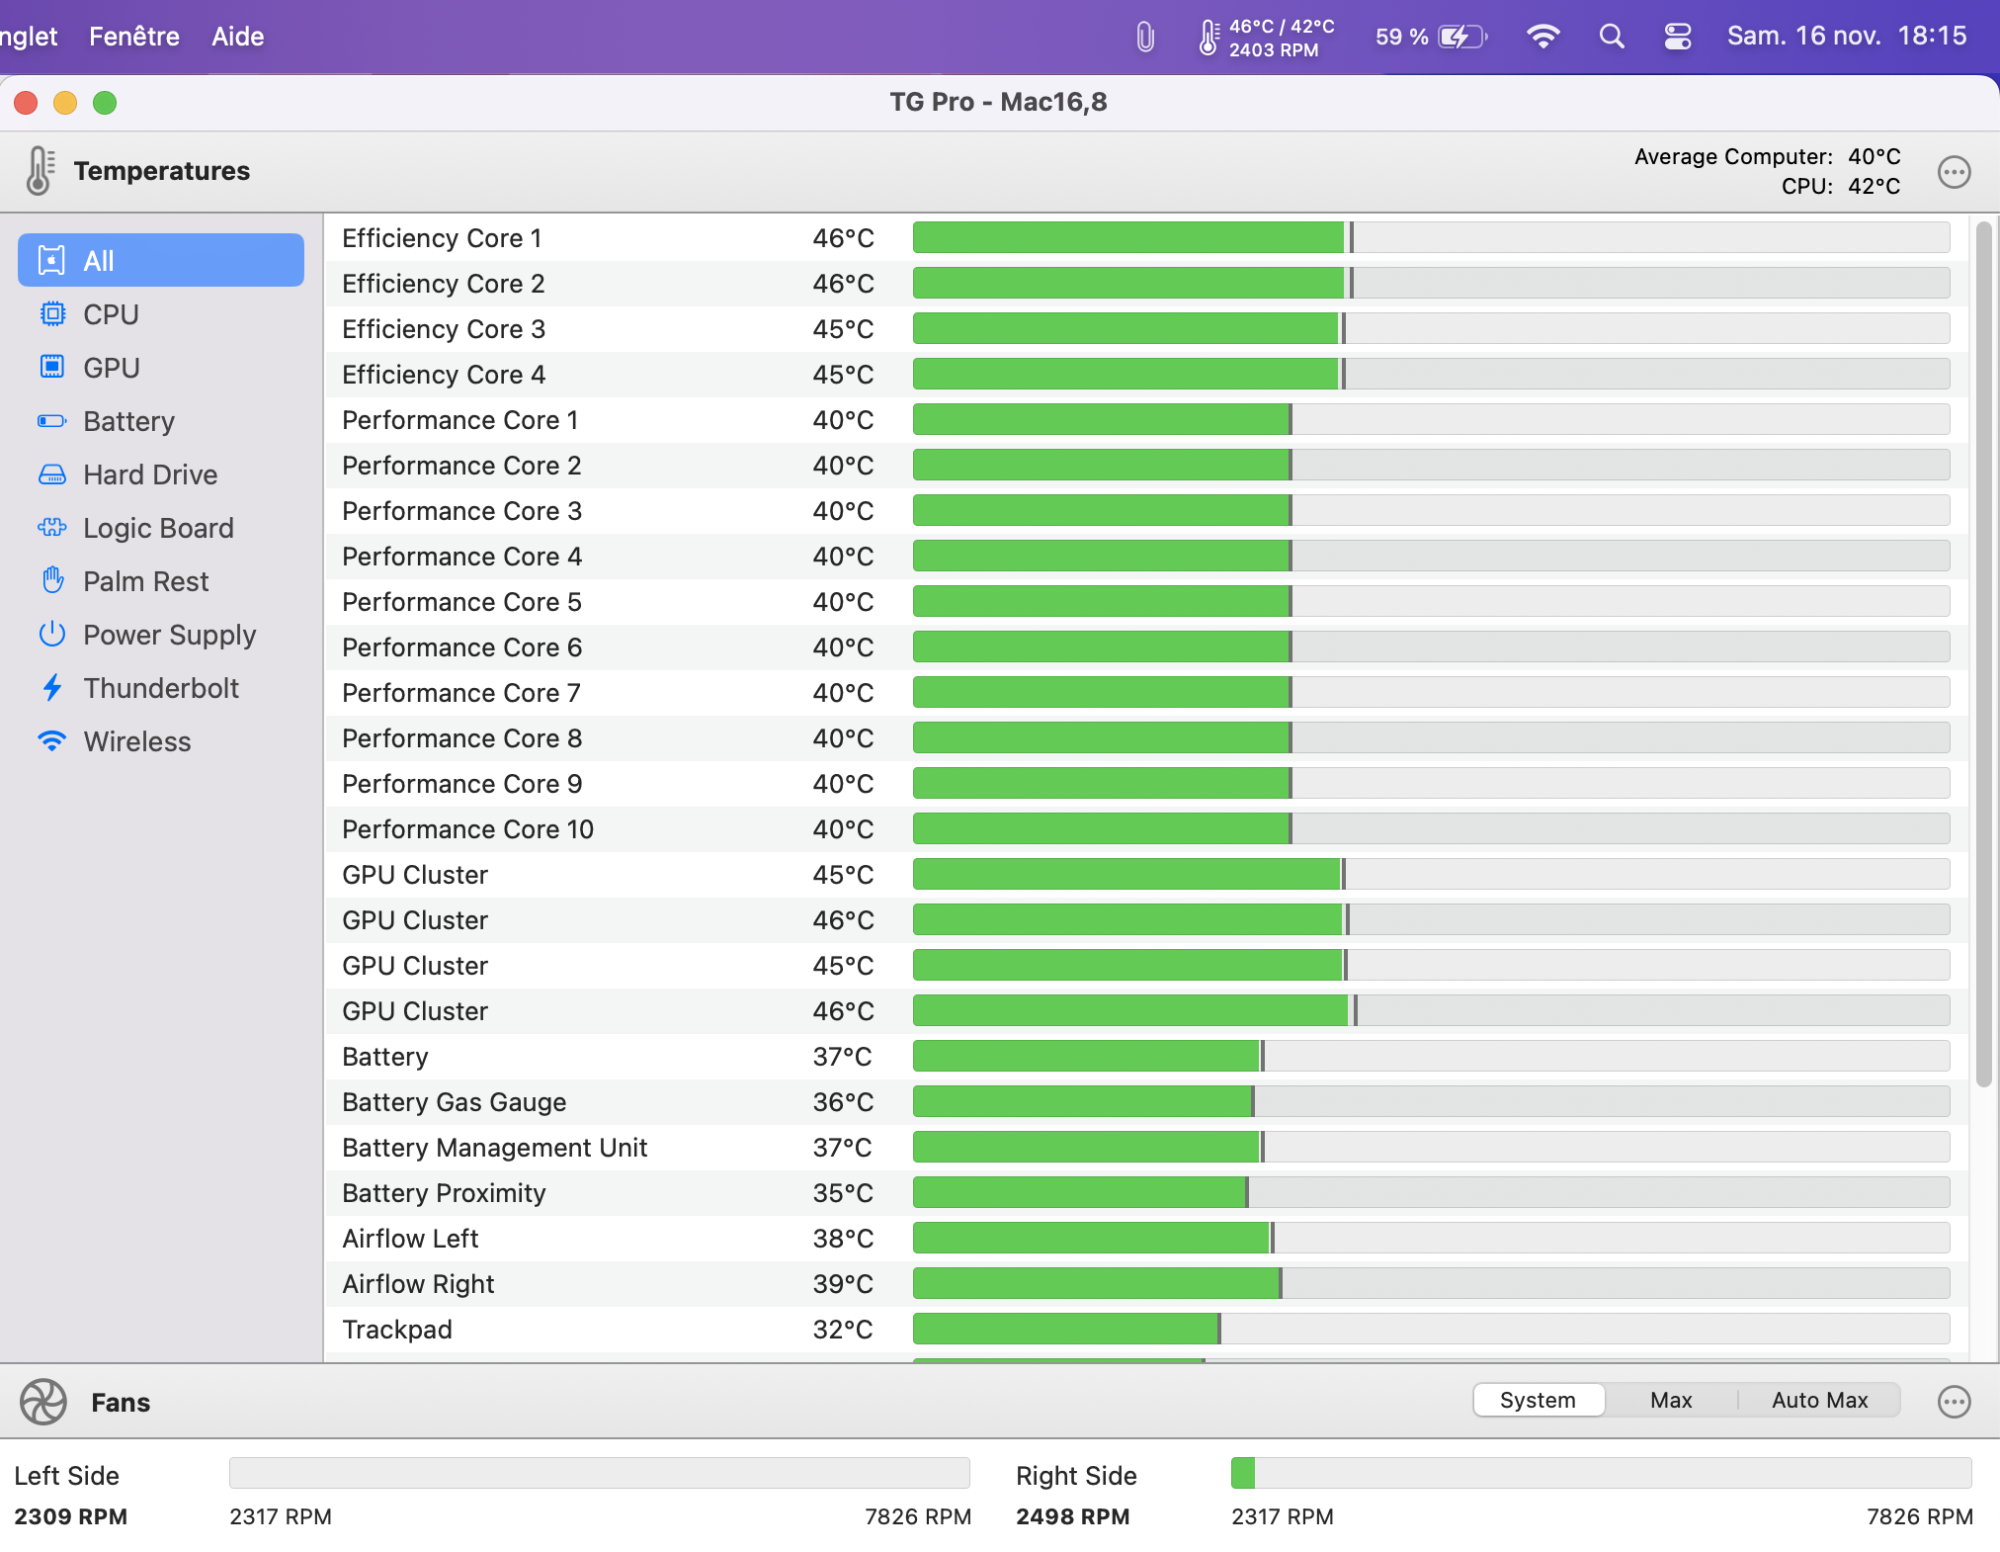Select Wireless sensors category

(x=137, y=741)
